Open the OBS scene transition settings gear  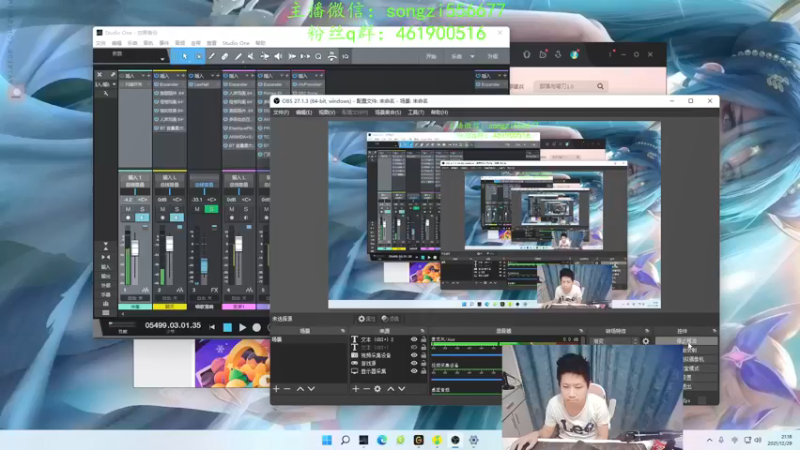click(x=646, y=341)
